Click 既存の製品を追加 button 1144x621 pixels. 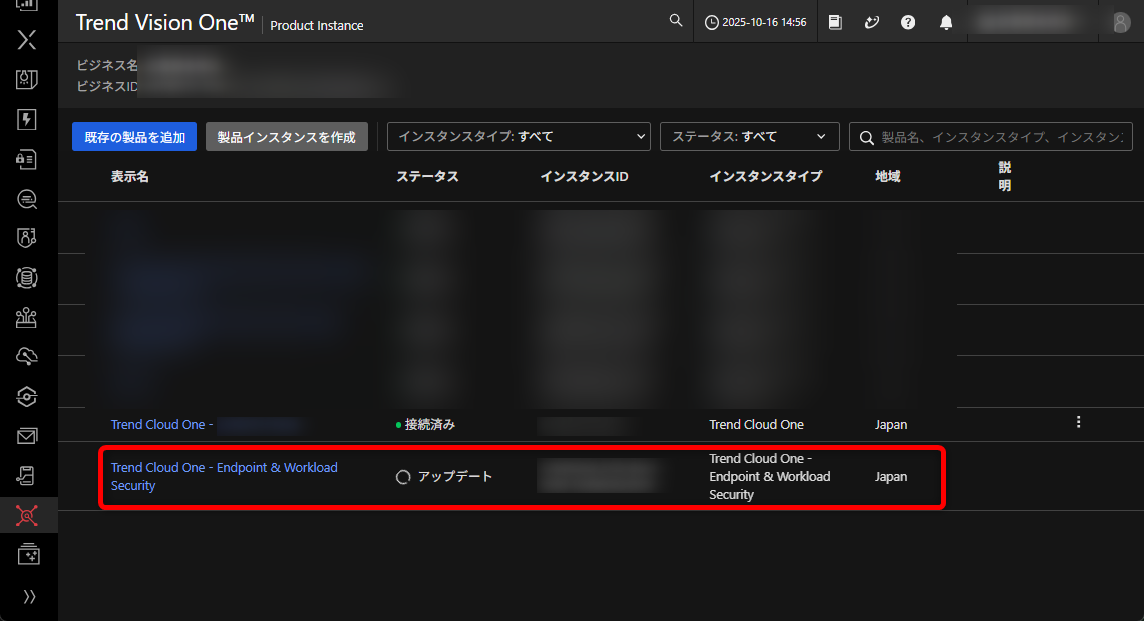135,137
